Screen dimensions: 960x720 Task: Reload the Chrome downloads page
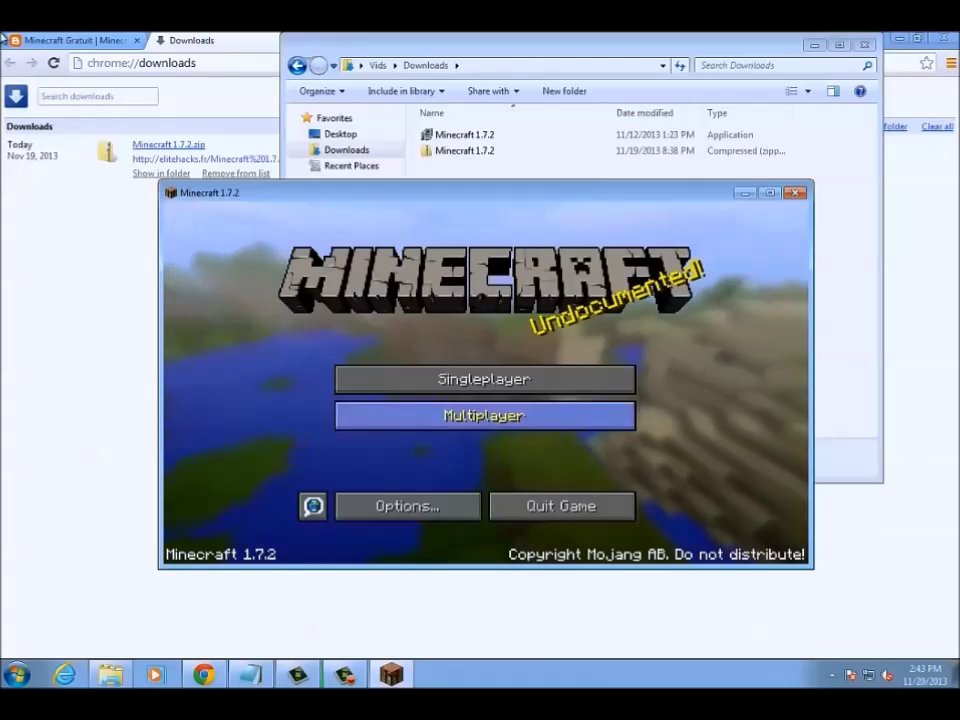pos(53,63)
